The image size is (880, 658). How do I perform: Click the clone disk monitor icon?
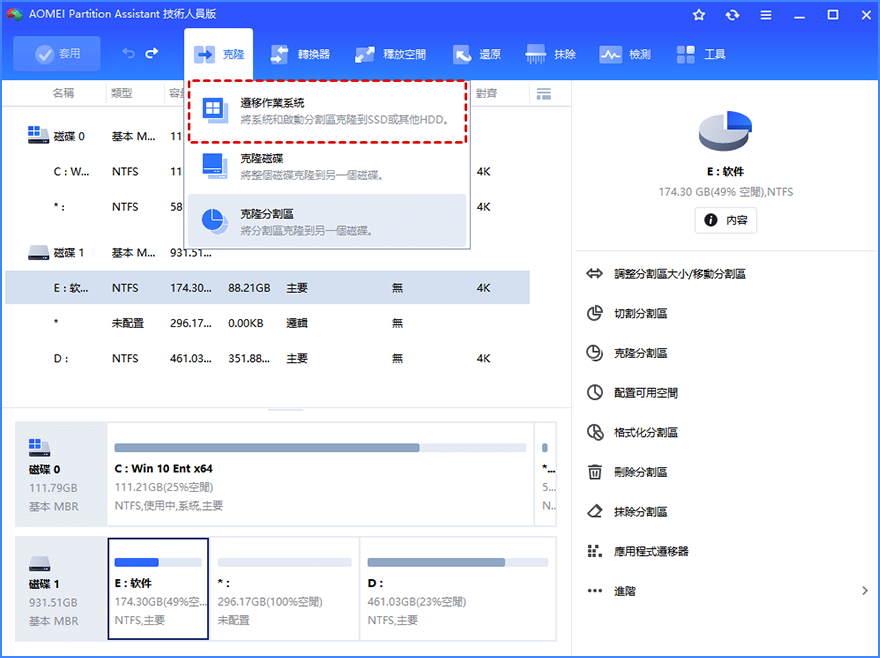(215, 166)
